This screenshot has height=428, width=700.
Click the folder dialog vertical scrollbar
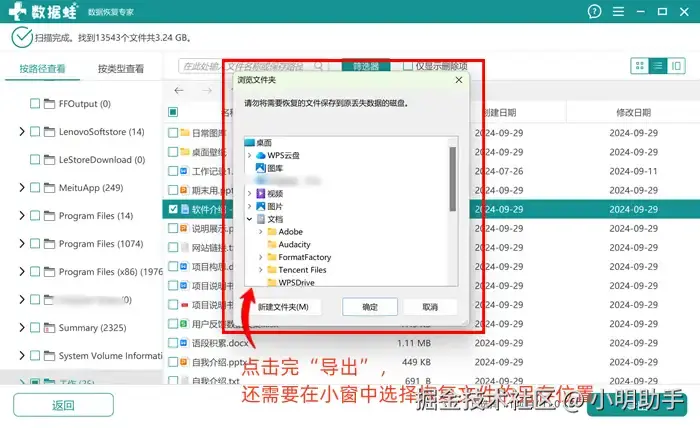click(453, 179)
